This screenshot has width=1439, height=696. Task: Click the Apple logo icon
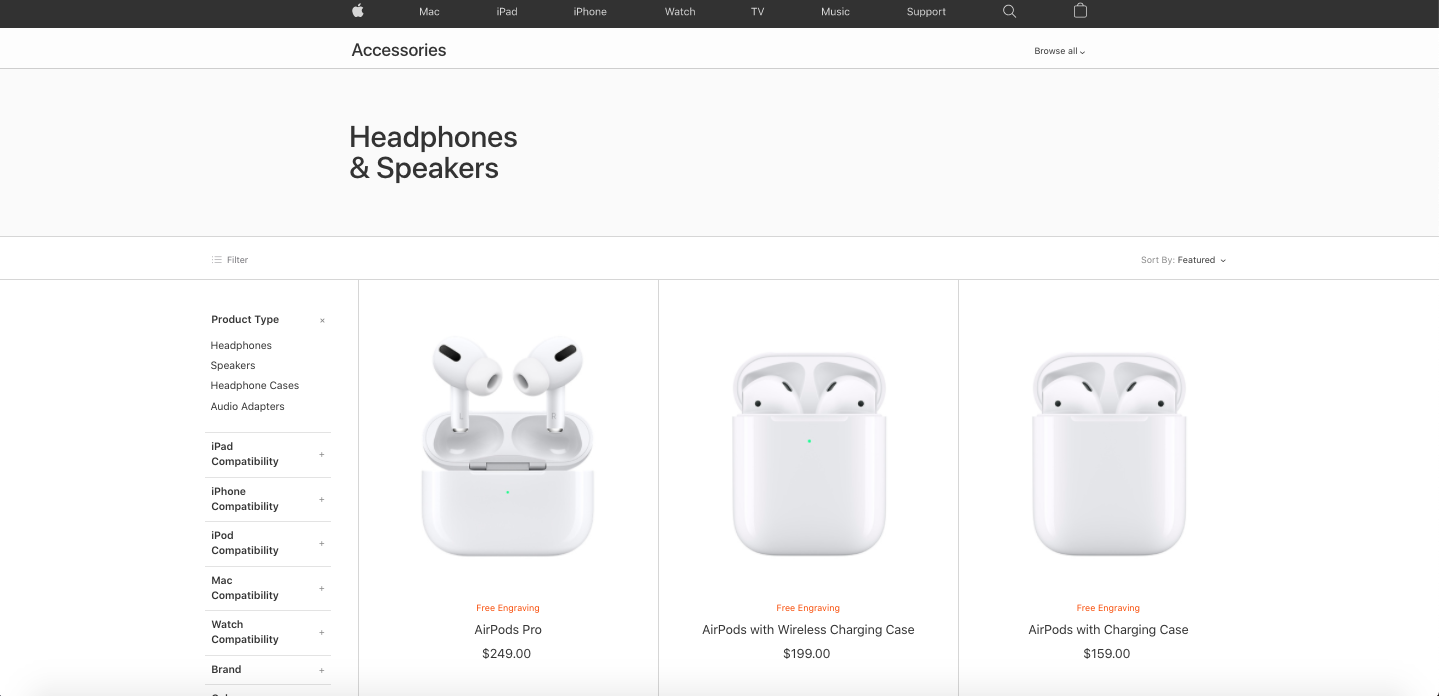click(358, 11)
